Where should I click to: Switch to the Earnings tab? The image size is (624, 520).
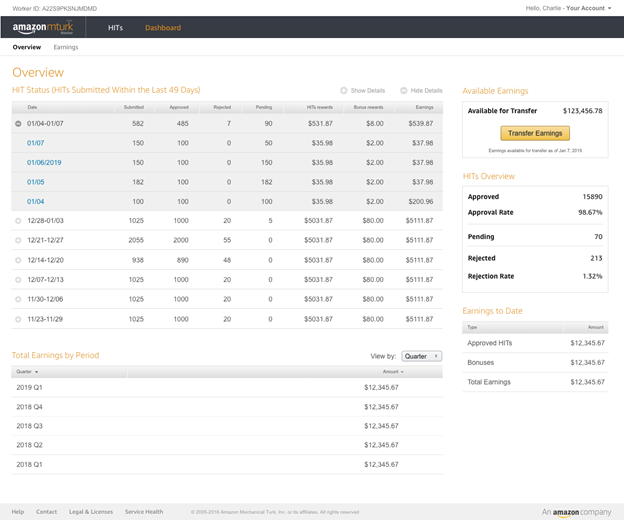point(66,47)
